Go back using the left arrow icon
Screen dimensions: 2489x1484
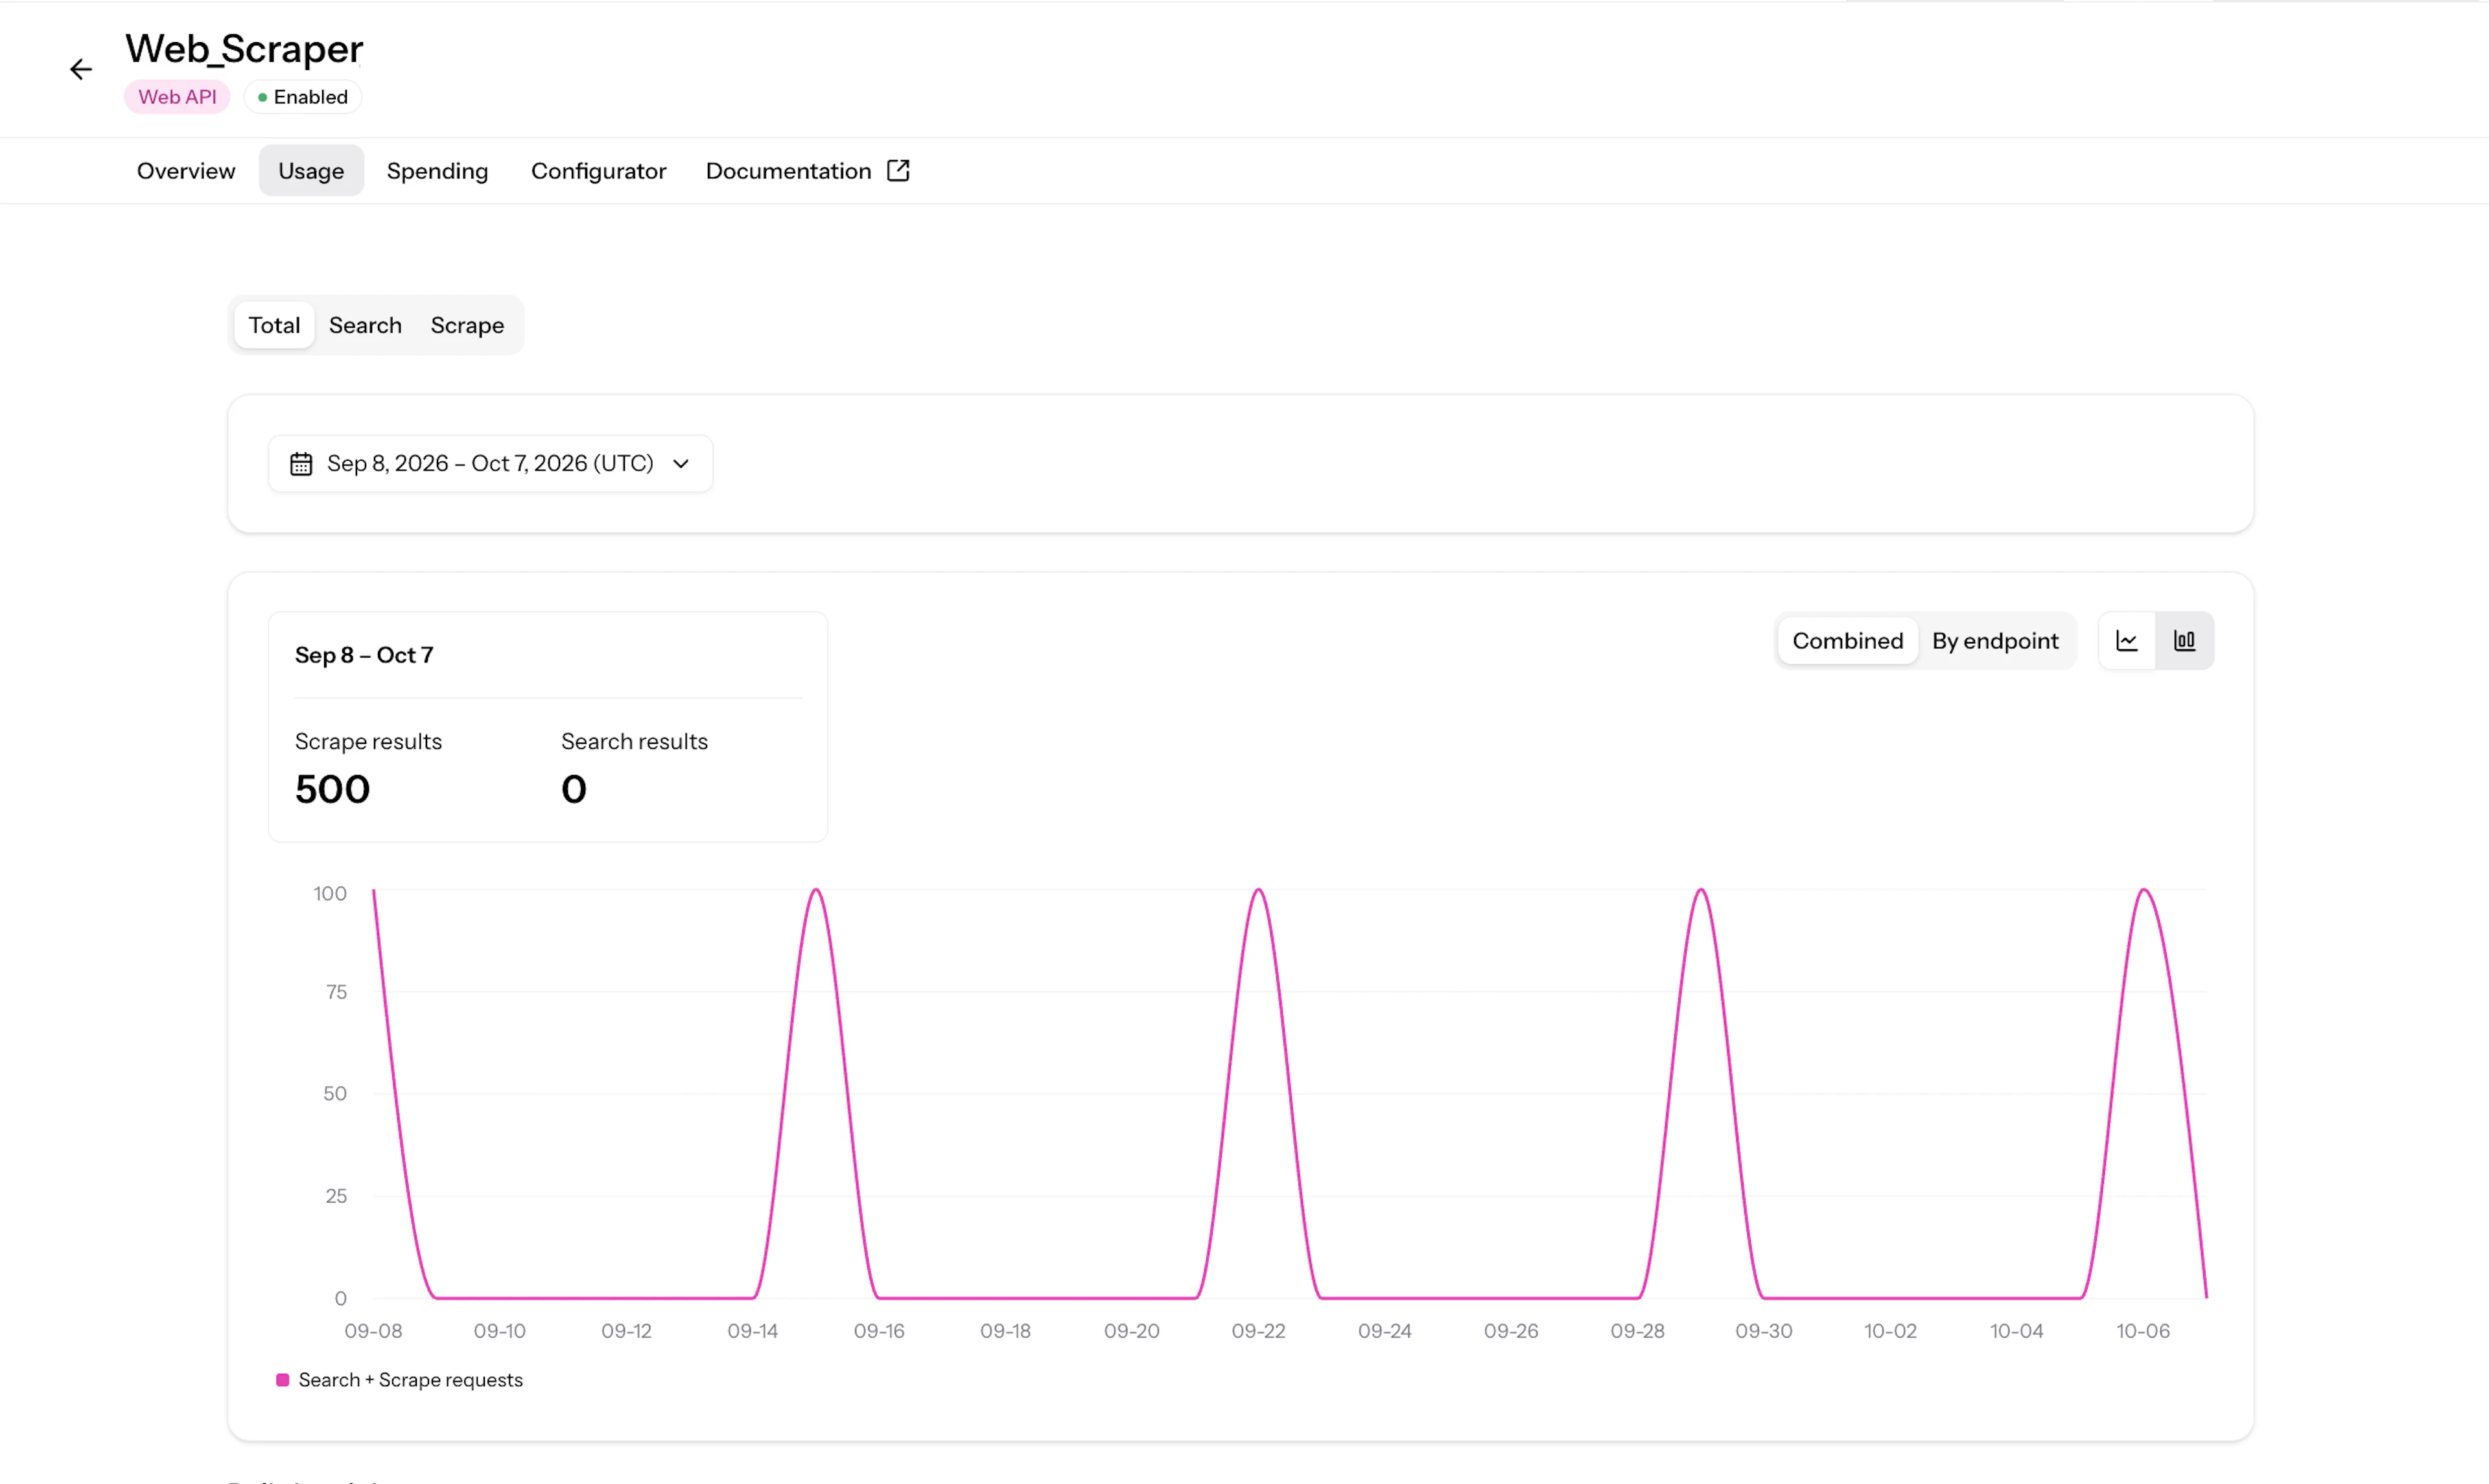[x=81, y=69]
